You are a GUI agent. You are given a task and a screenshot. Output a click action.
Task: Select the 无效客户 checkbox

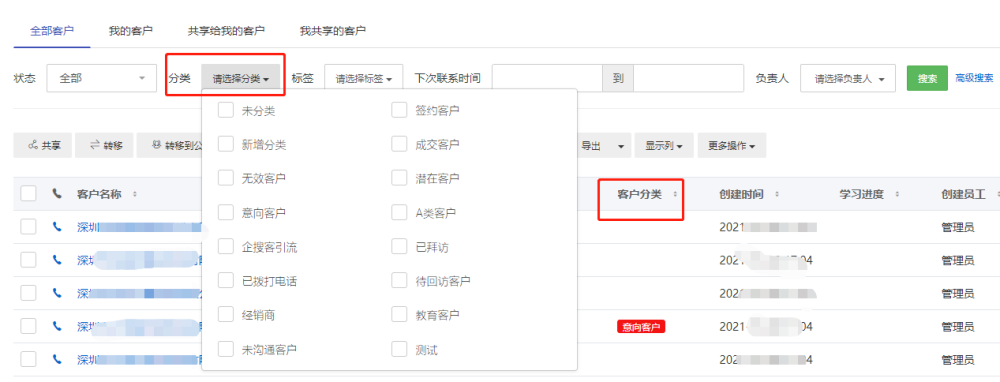coord(226,178)
